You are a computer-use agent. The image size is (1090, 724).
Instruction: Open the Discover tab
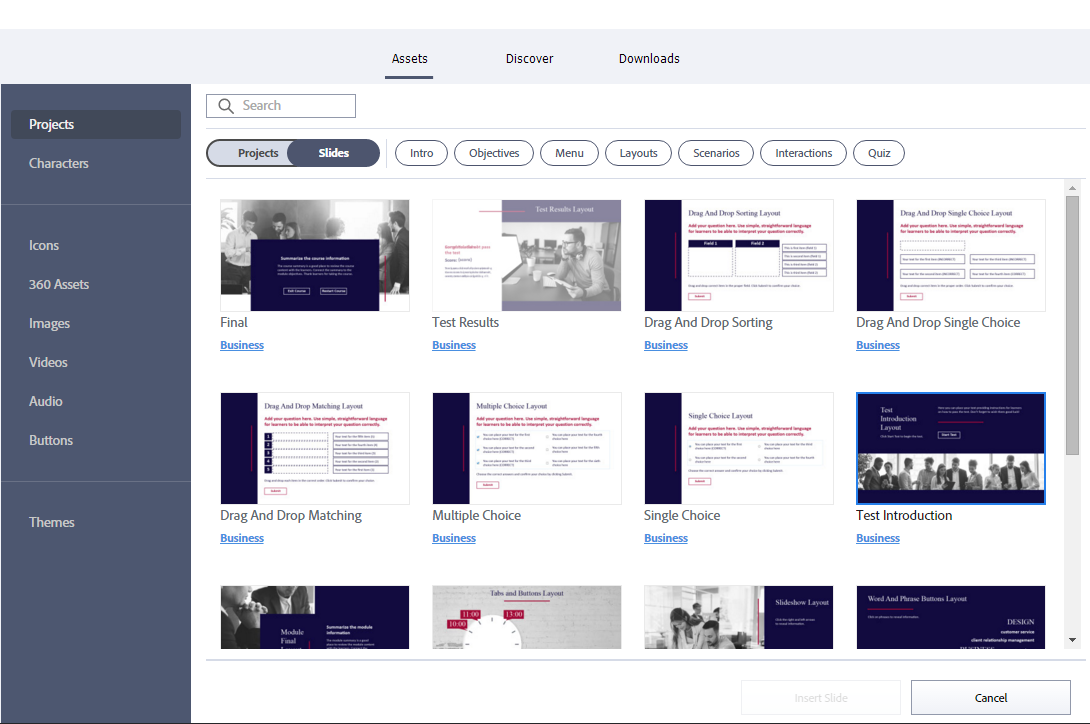point(529,59)
